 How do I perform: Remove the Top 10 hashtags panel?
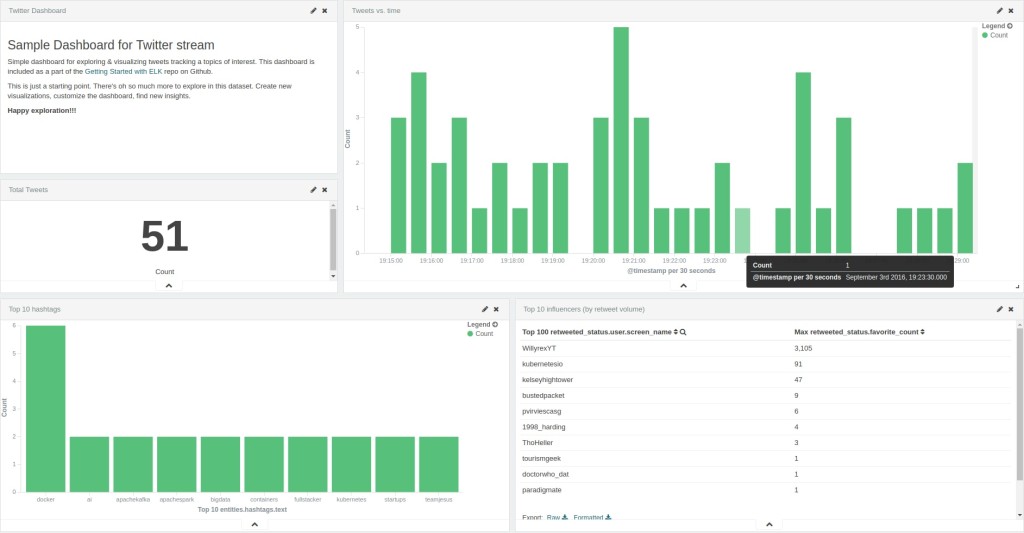tap(496, 309)
